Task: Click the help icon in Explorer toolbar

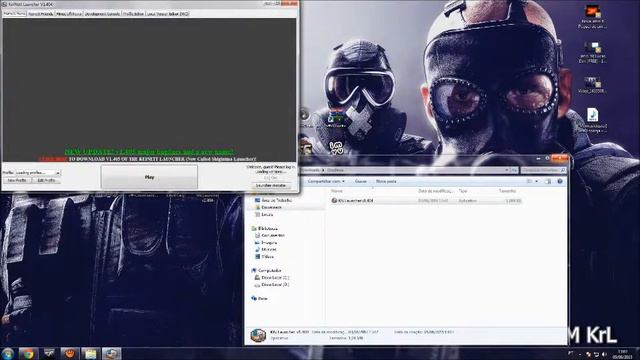Action: pyautogui.click(x=560, y=181)
